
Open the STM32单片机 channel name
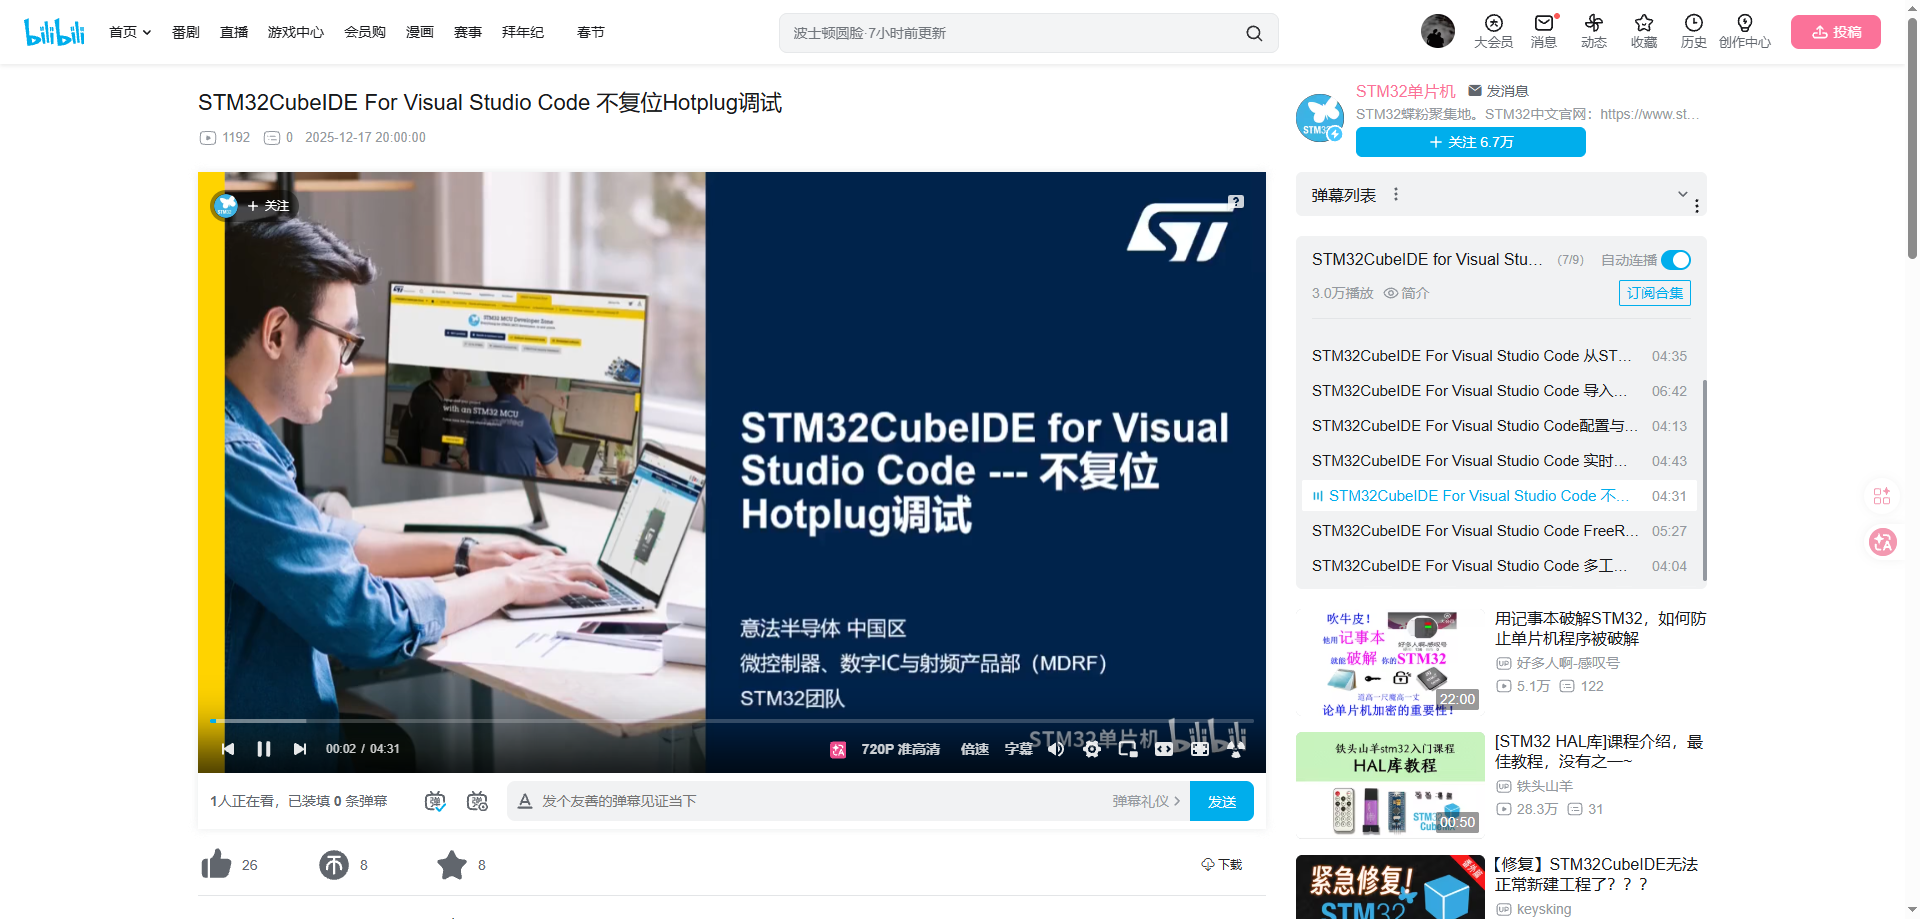click(x=1406, y=91)
